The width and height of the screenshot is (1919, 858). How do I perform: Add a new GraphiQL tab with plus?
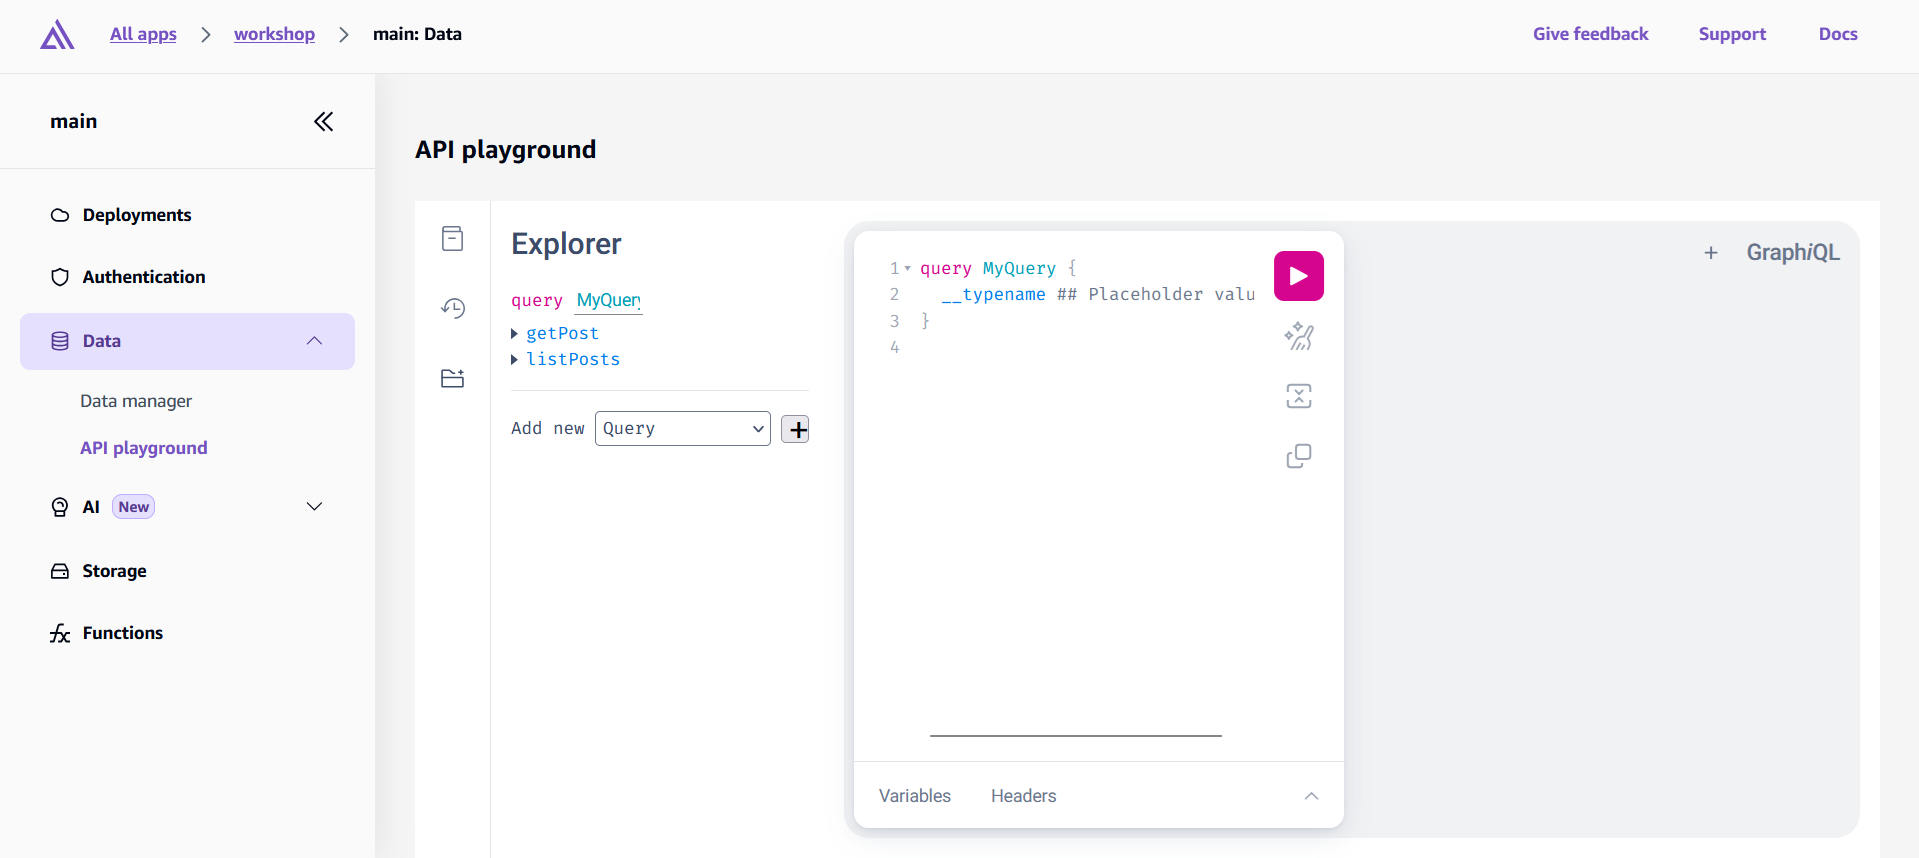(x=1711, y=253)
